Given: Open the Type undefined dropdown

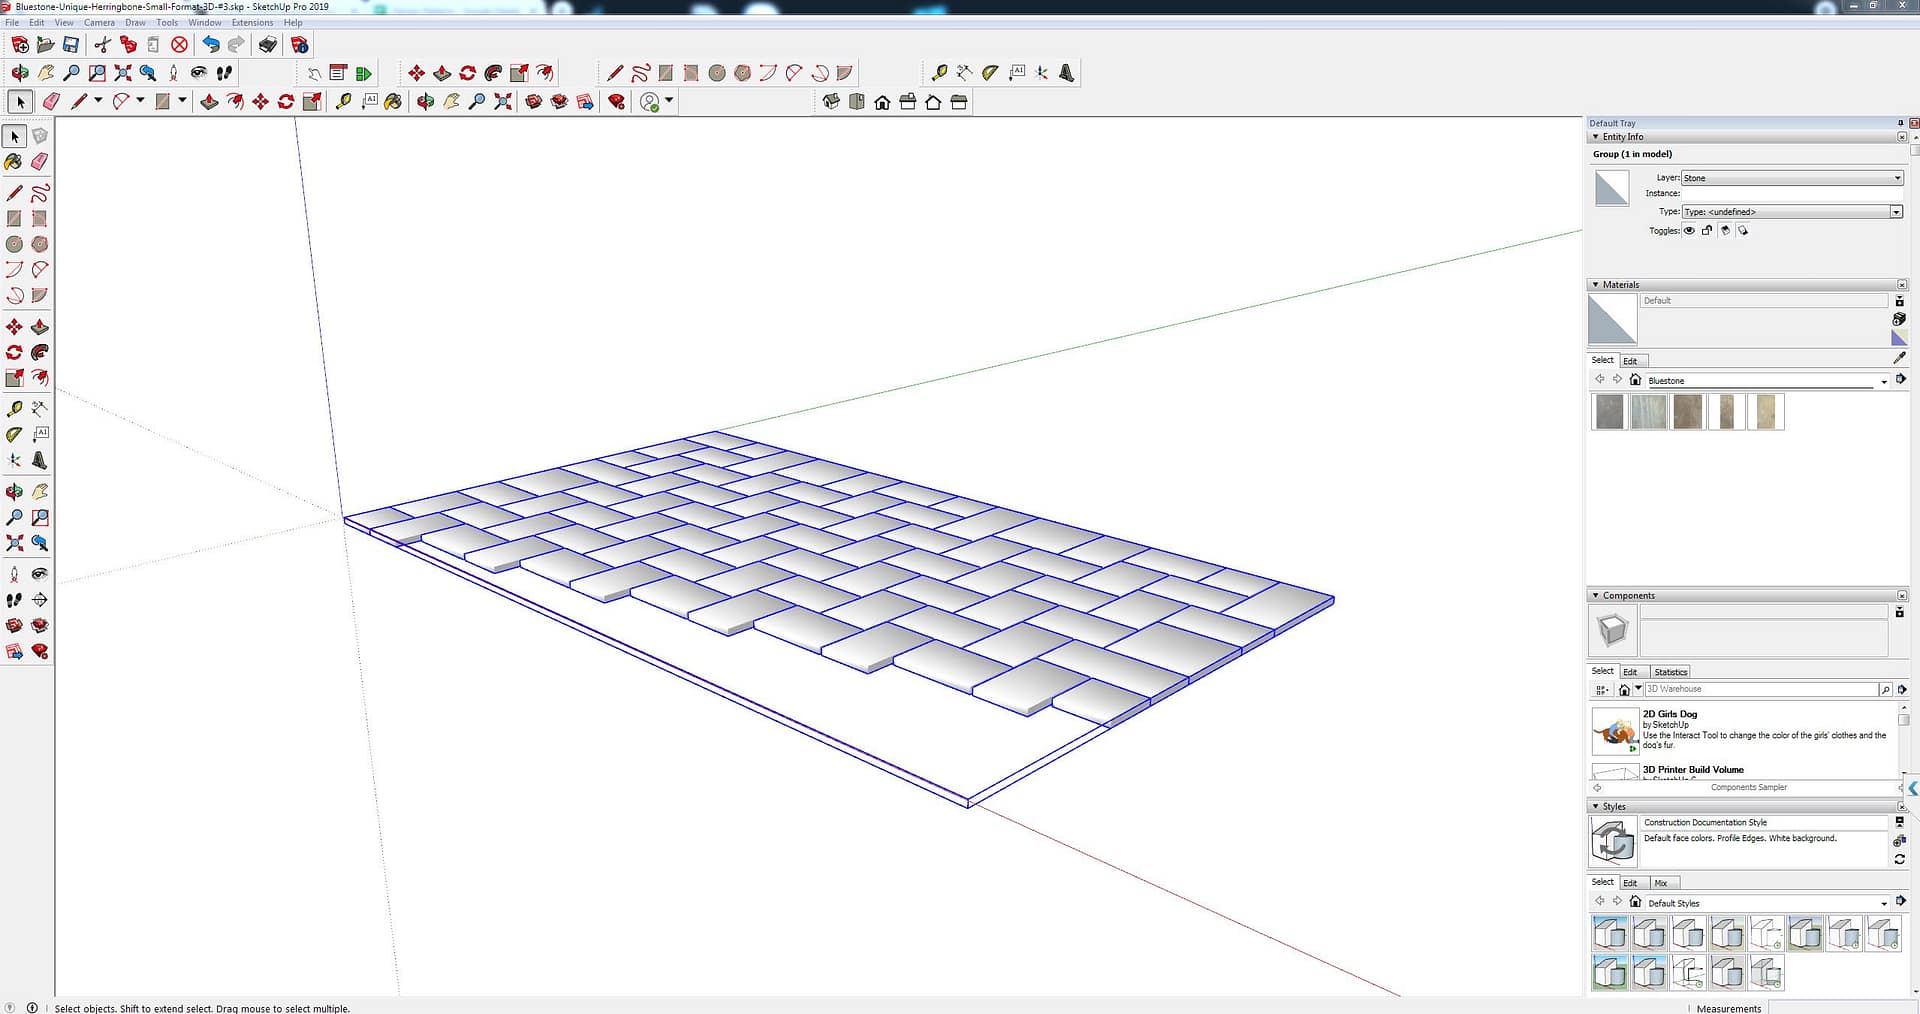Looking at the screenshot, I should tap(1791, 212).
